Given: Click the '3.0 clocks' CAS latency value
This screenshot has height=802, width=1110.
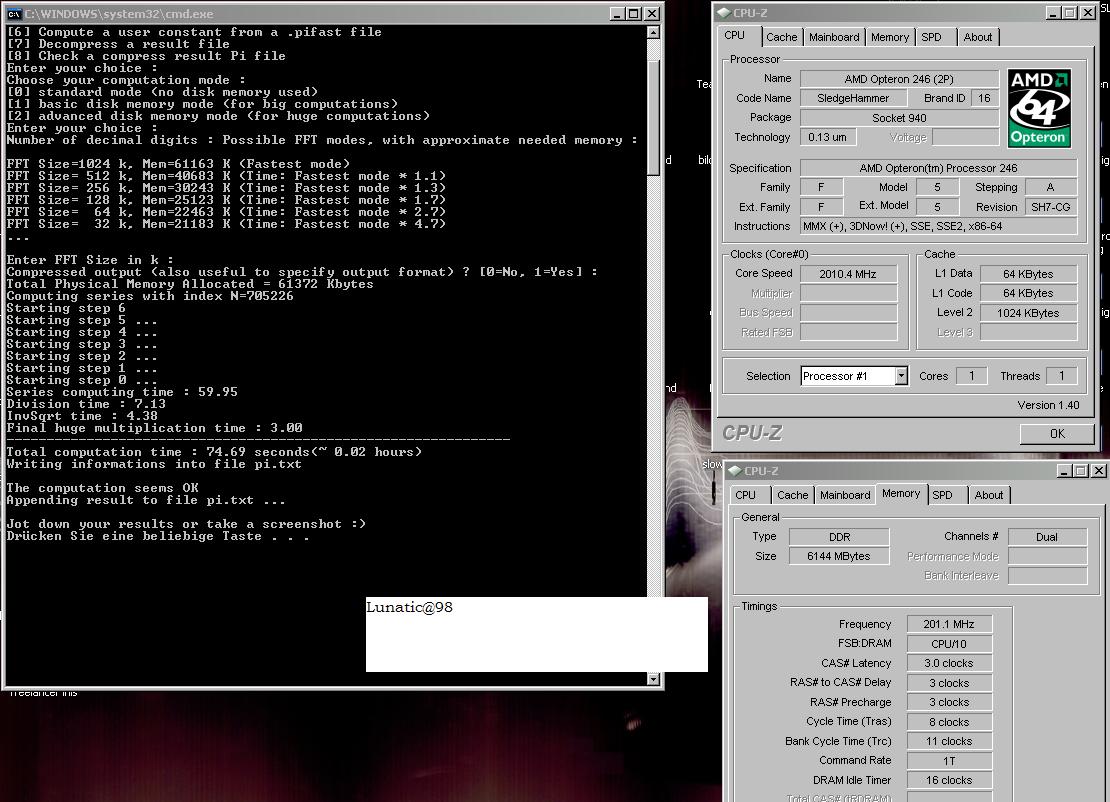Looking at the screenshot, I should tap(949, 663).
